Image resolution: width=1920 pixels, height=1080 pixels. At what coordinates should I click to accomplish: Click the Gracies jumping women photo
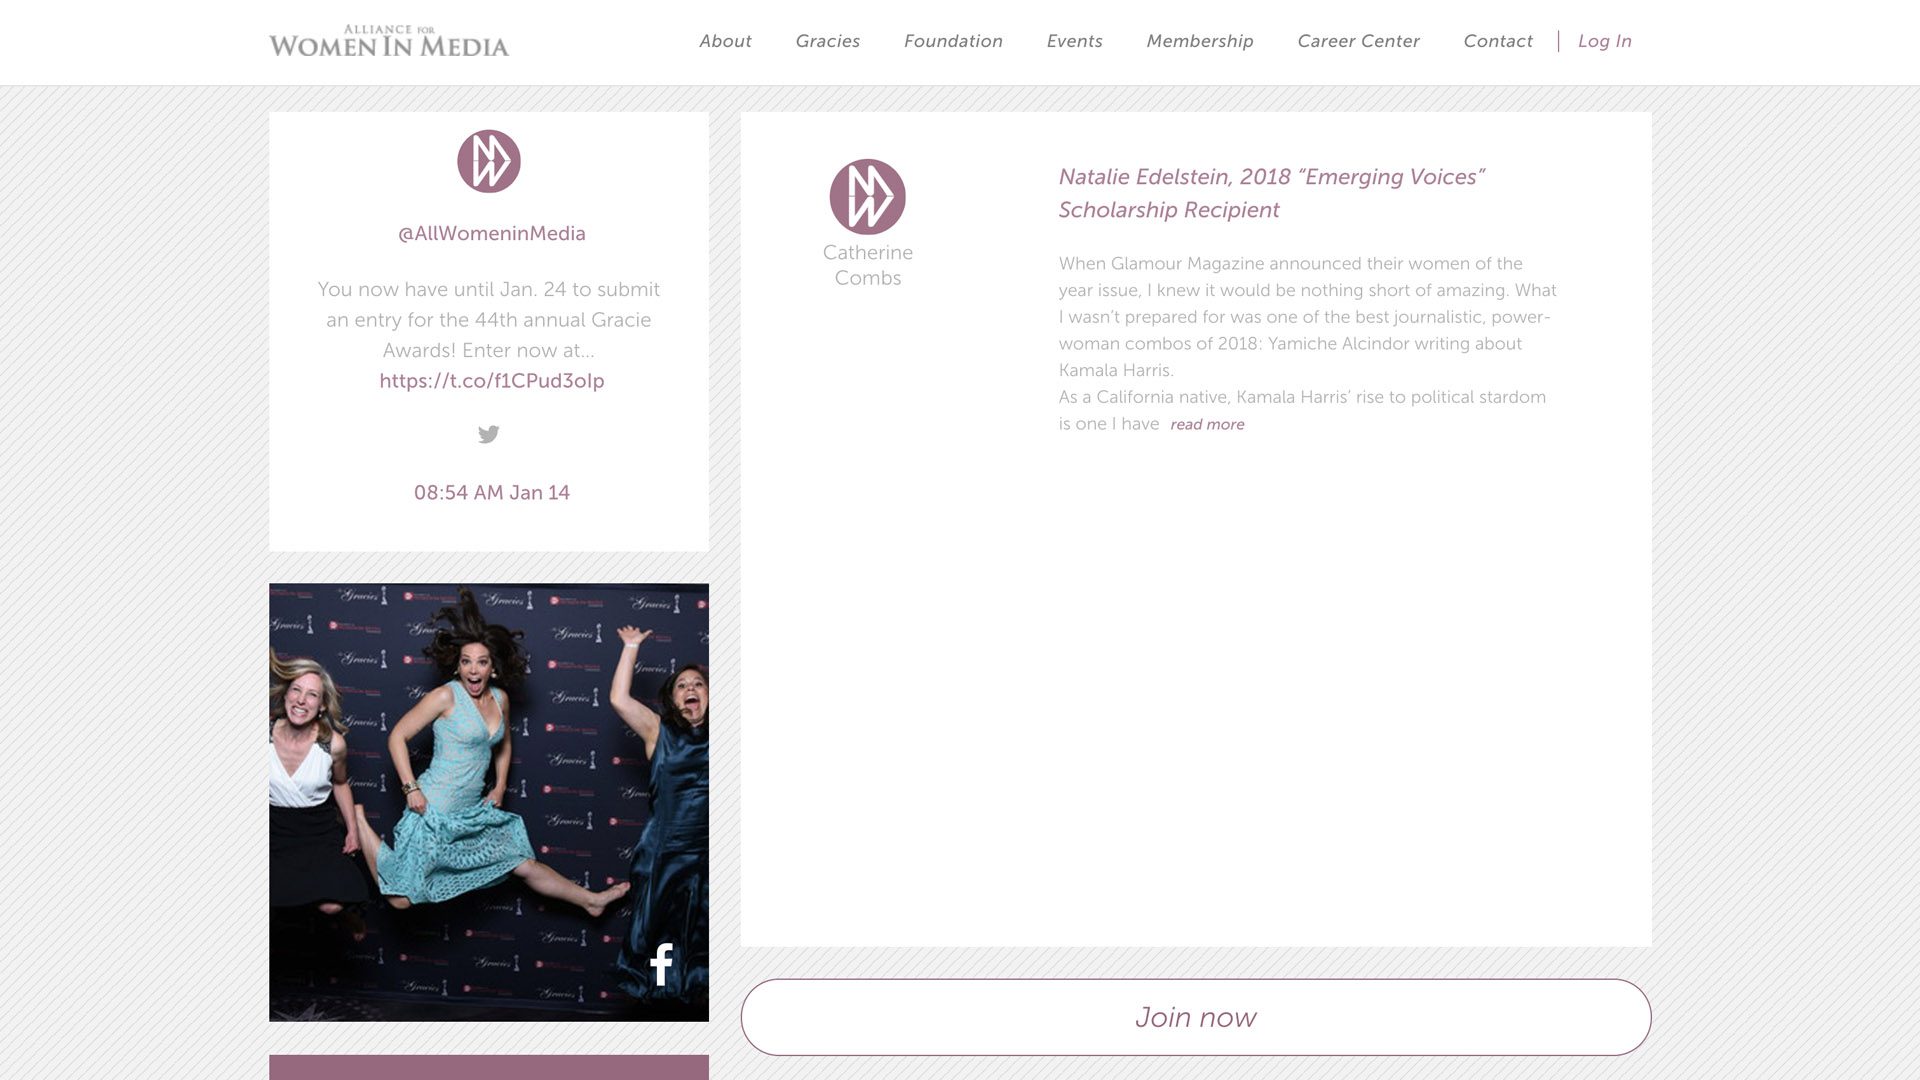[x=470, y=780]
